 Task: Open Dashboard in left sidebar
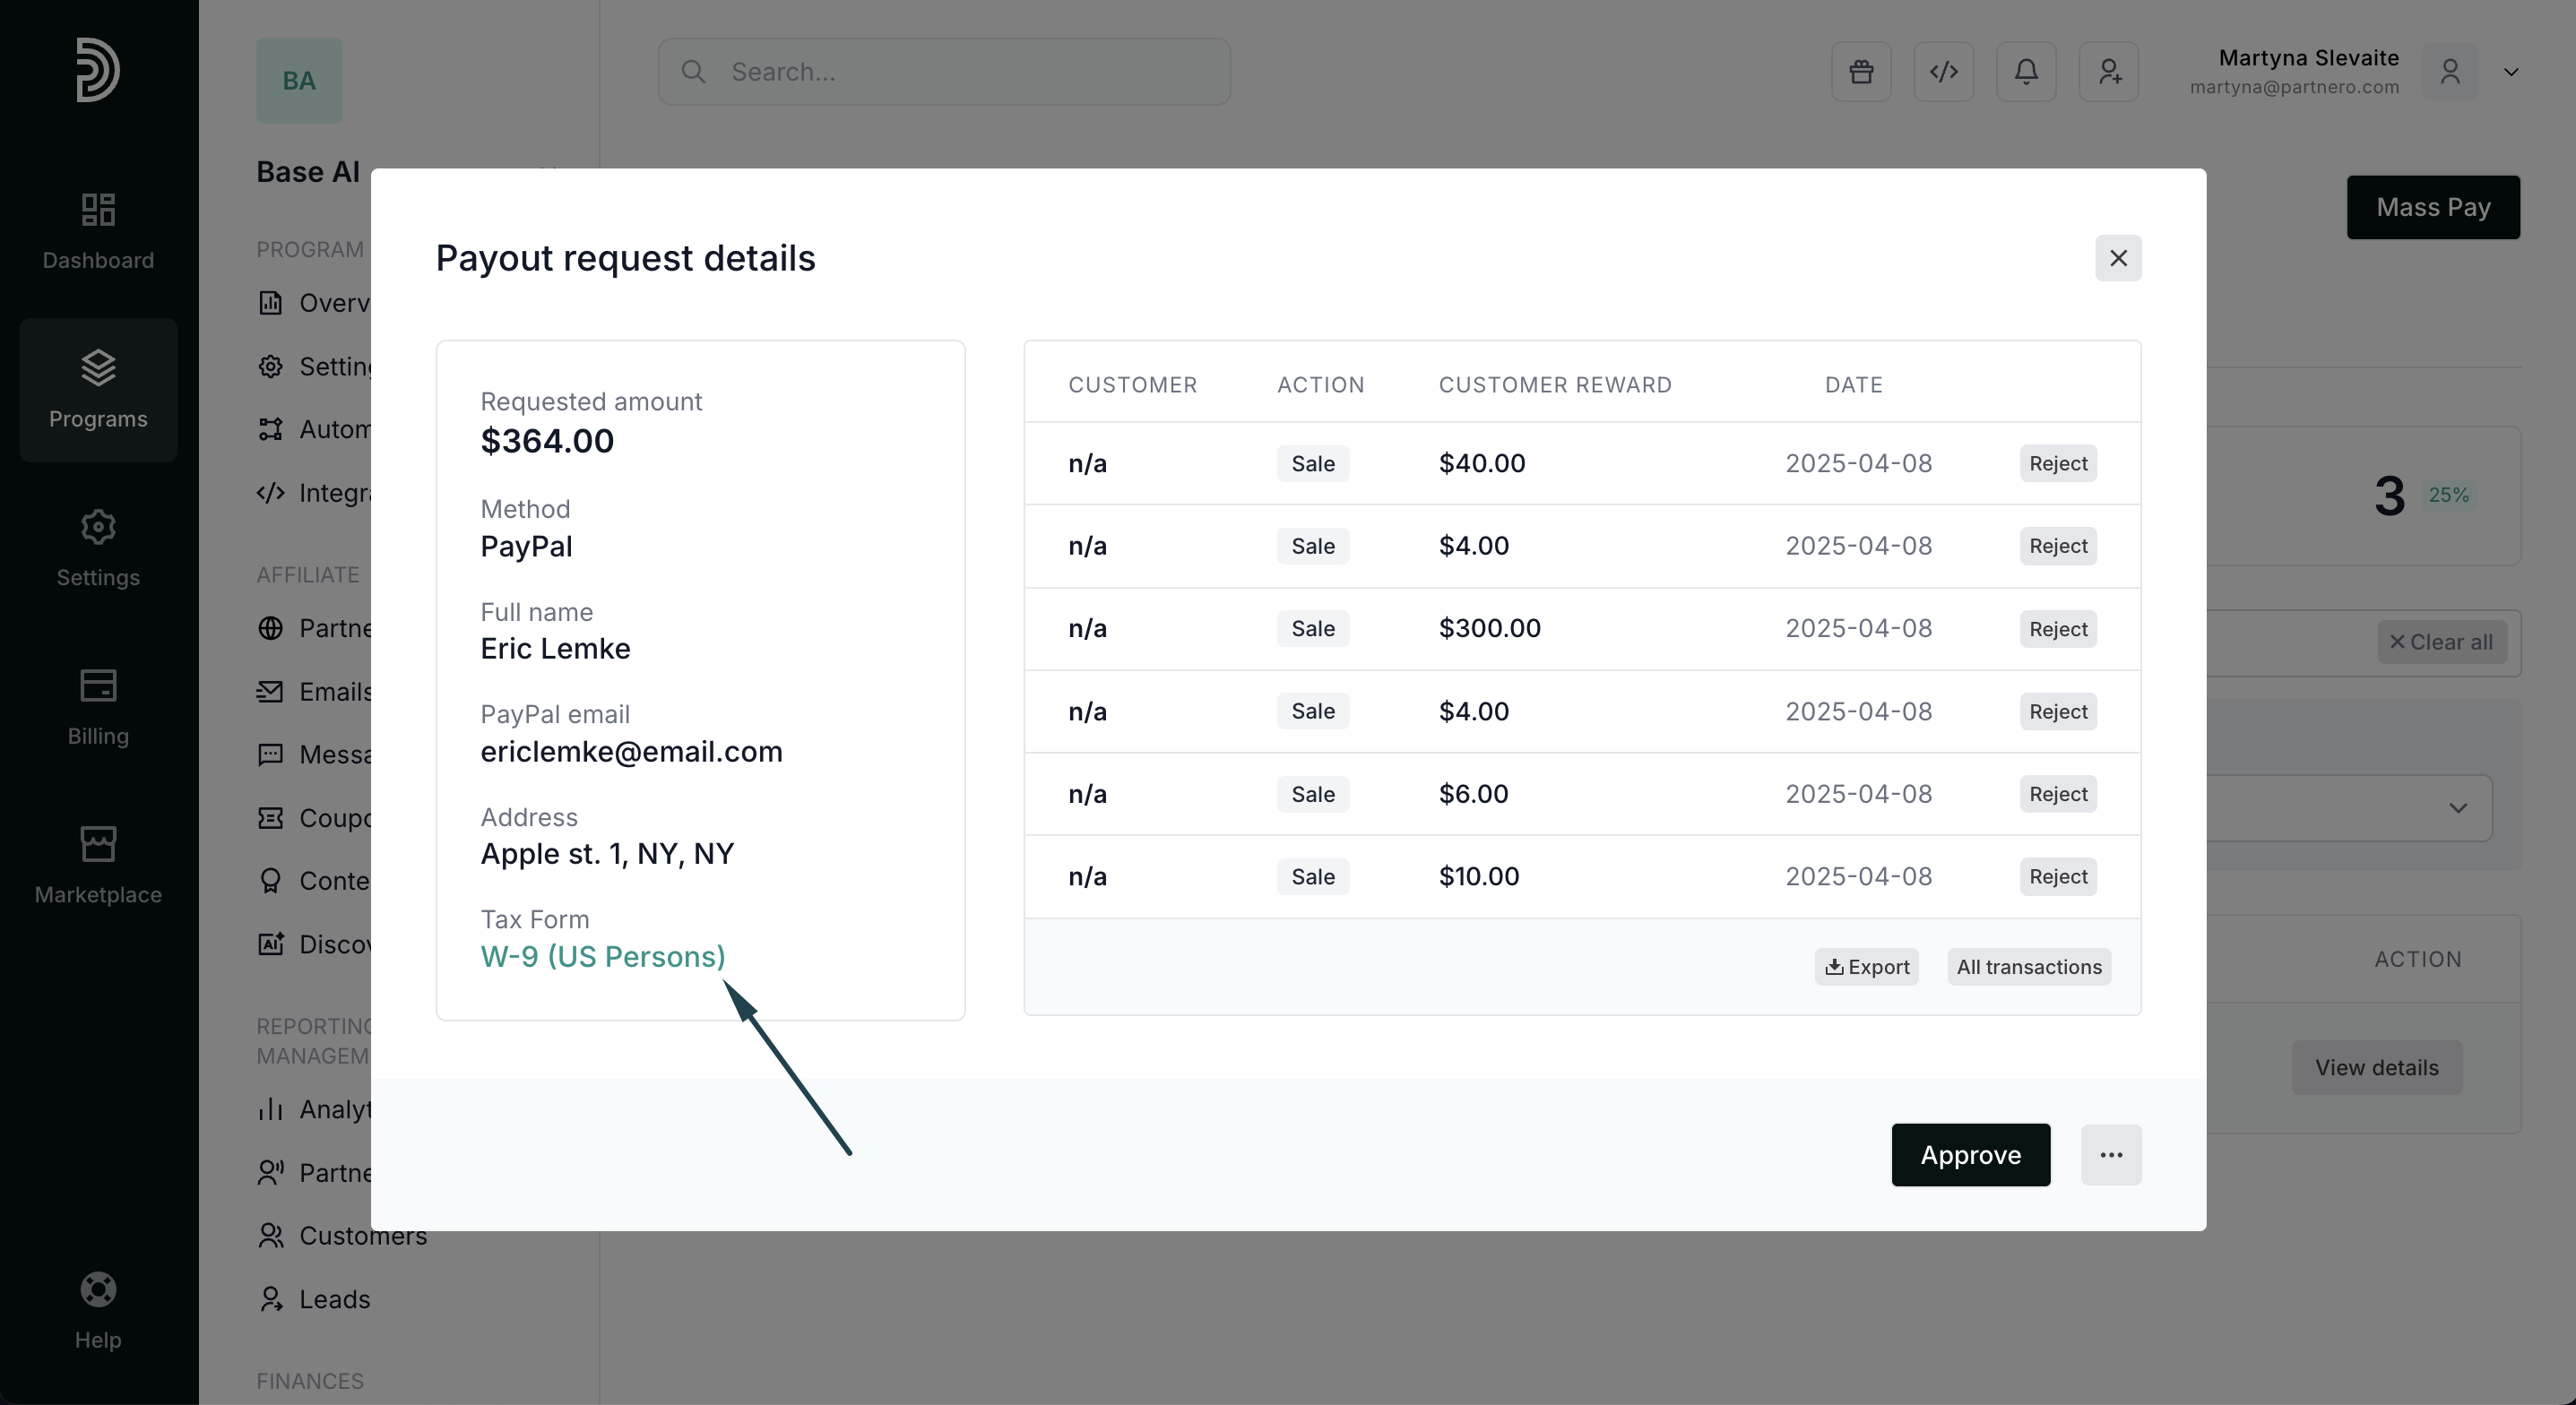coord(98,231)
